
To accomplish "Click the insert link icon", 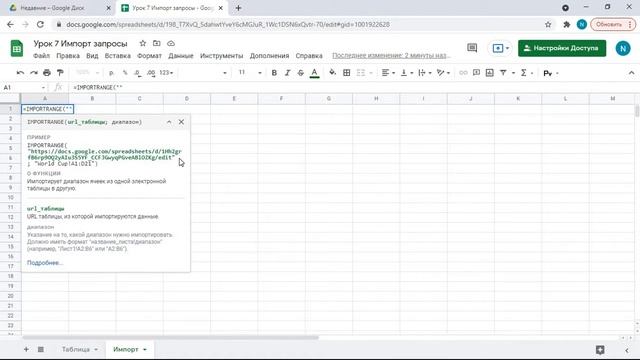I will point(463,73).
